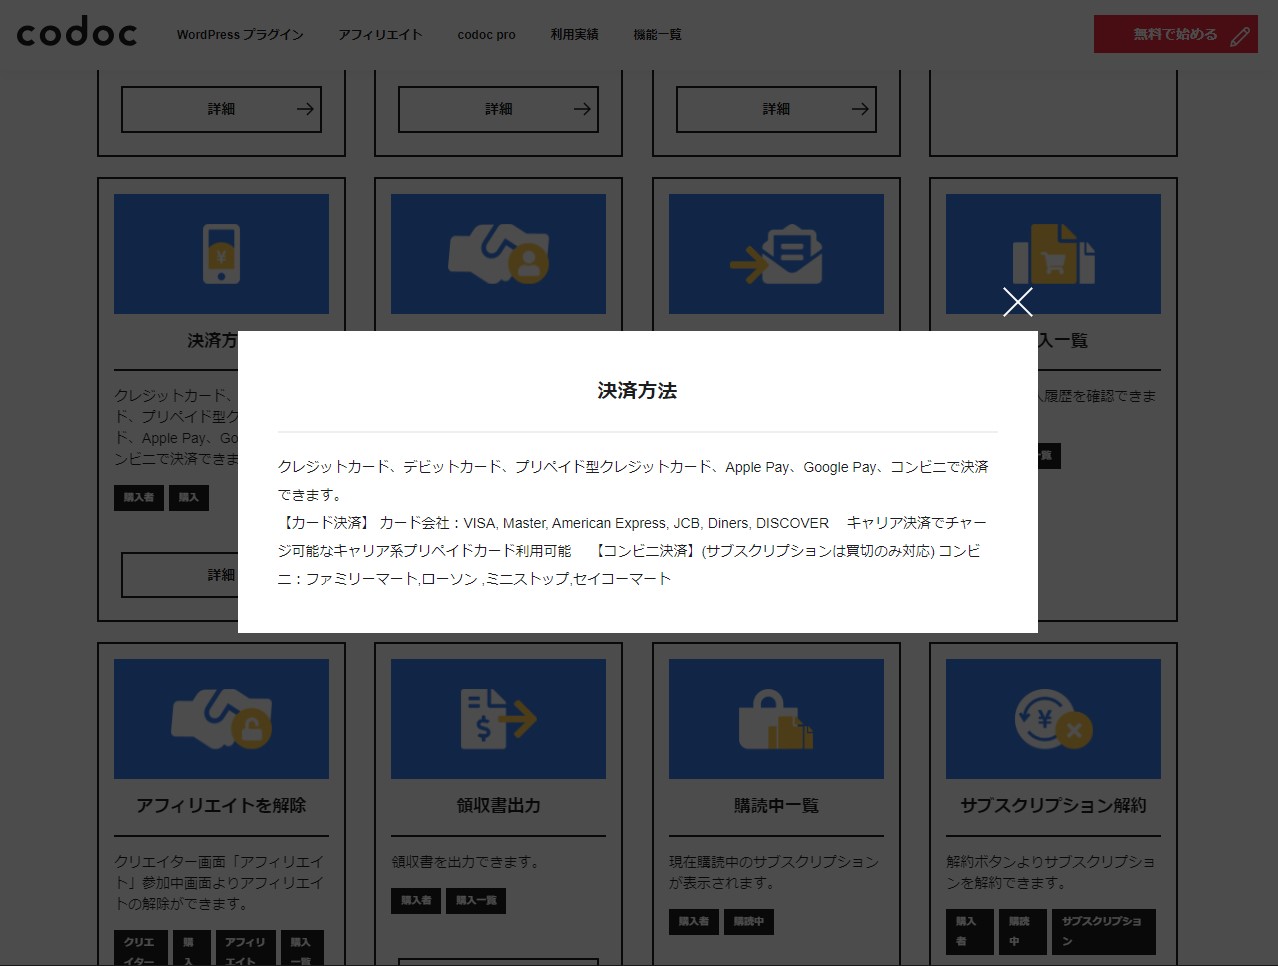This screenshot has width=1278, height=966.
Task: Click the first 詳細 button in top row
Action: pyautogui.click(x=221, y=109)
